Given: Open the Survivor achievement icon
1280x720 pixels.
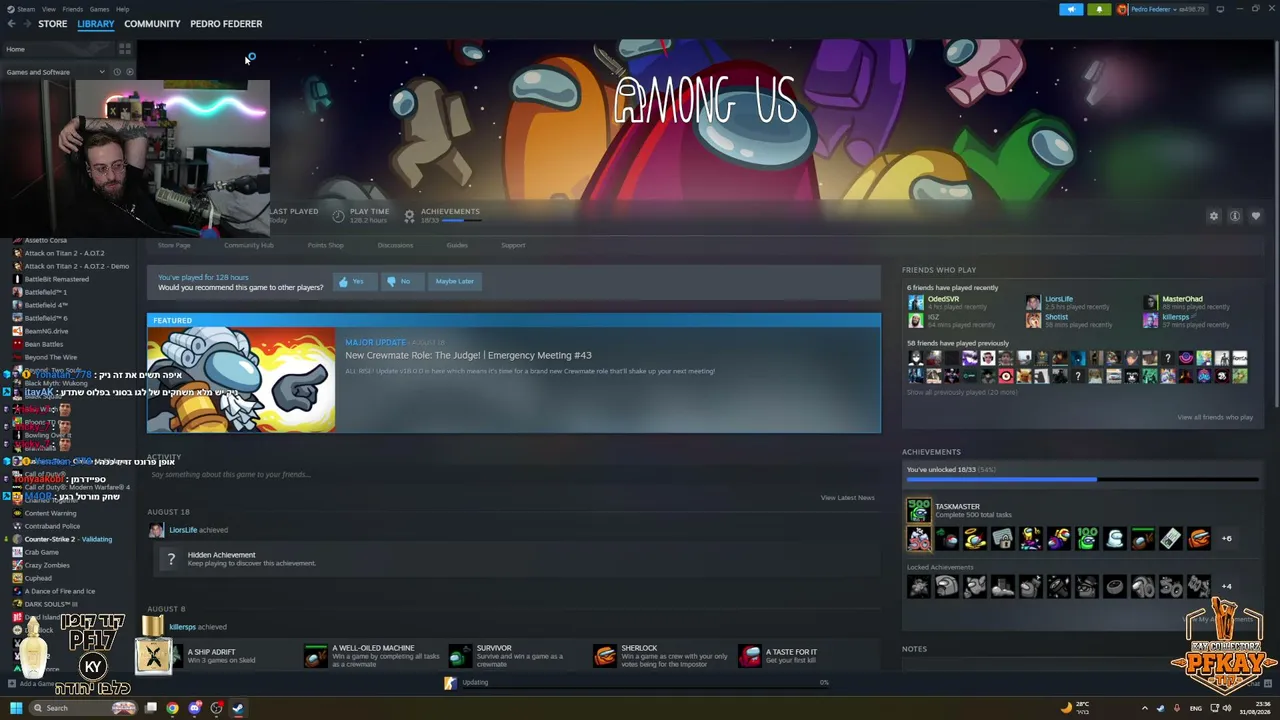Looking at the screenshot, I should tap(460, 656).
